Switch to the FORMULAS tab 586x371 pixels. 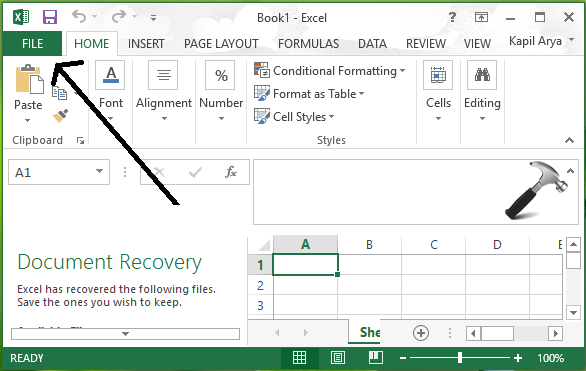308,44
